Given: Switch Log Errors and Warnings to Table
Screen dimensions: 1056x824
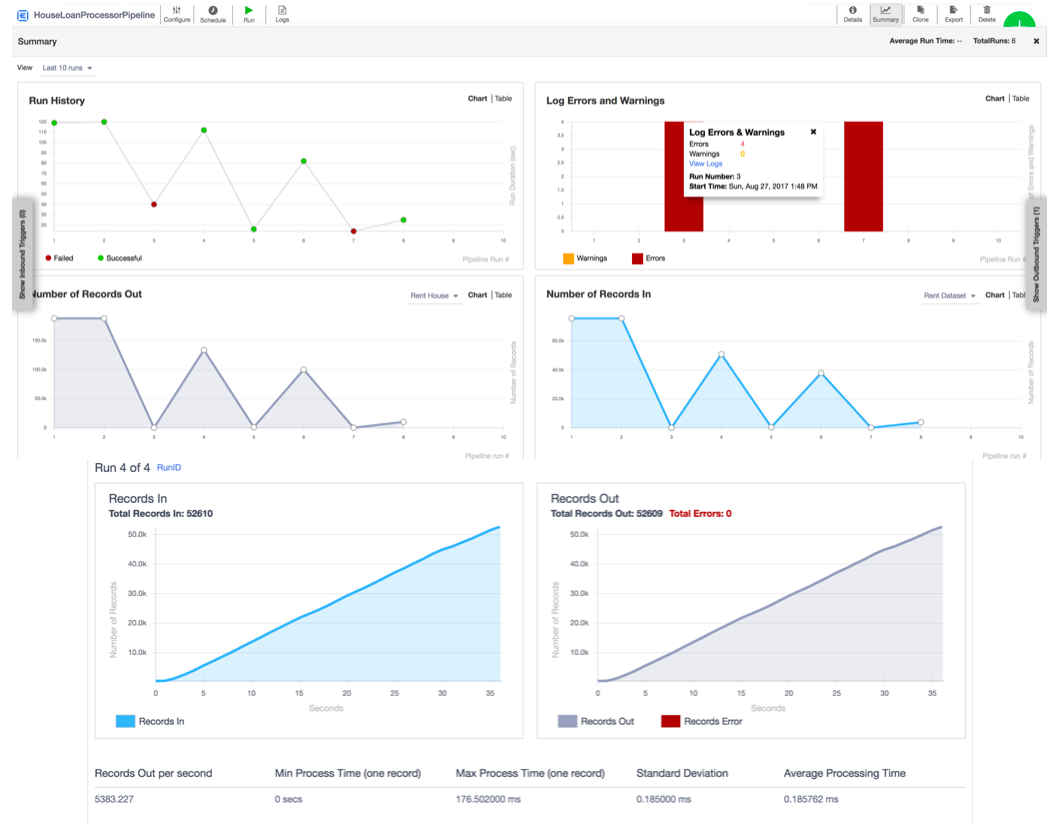Looking at the screenshot, I should [1020, 98].
